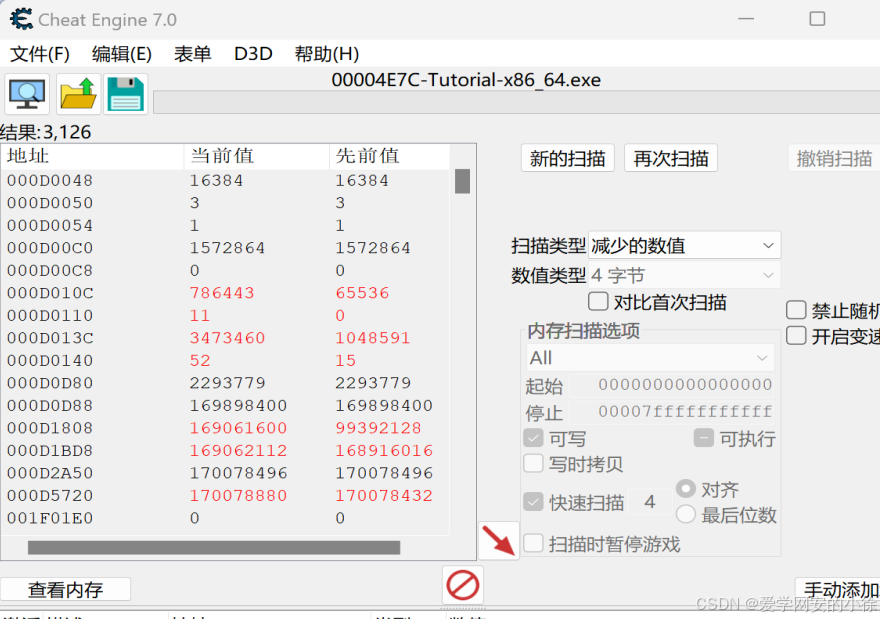
Task: Select result row address 000D0D88
Action: (x=225, y=405)
